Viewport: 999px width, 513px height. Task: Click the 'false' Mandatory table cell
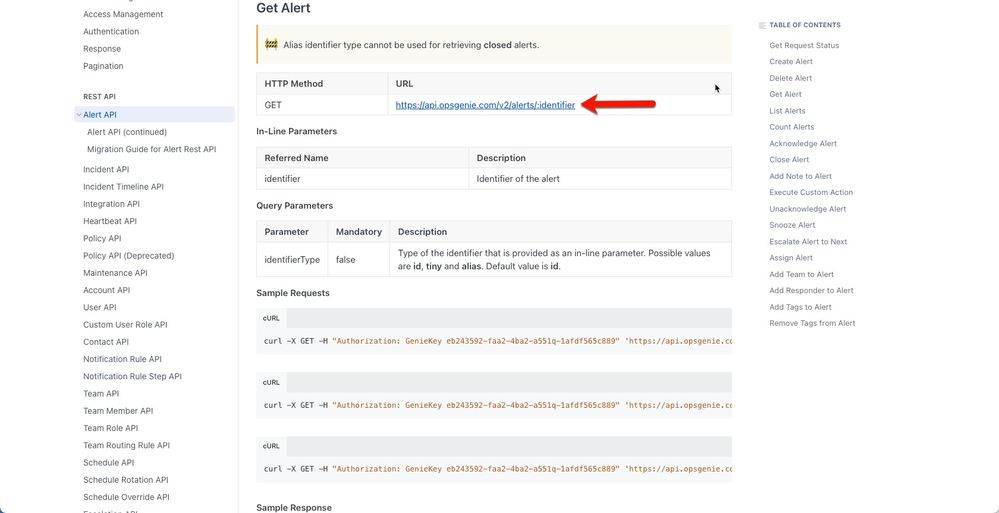coord(359,259)
